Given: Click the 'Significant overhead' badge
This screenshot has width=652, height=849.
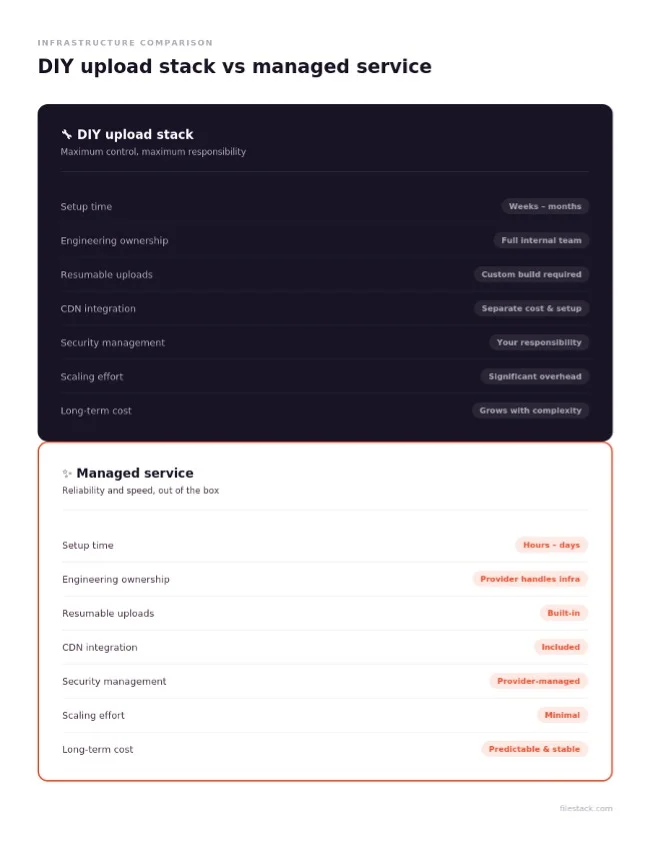Looking at the screenshot, I should pos(535,377).
